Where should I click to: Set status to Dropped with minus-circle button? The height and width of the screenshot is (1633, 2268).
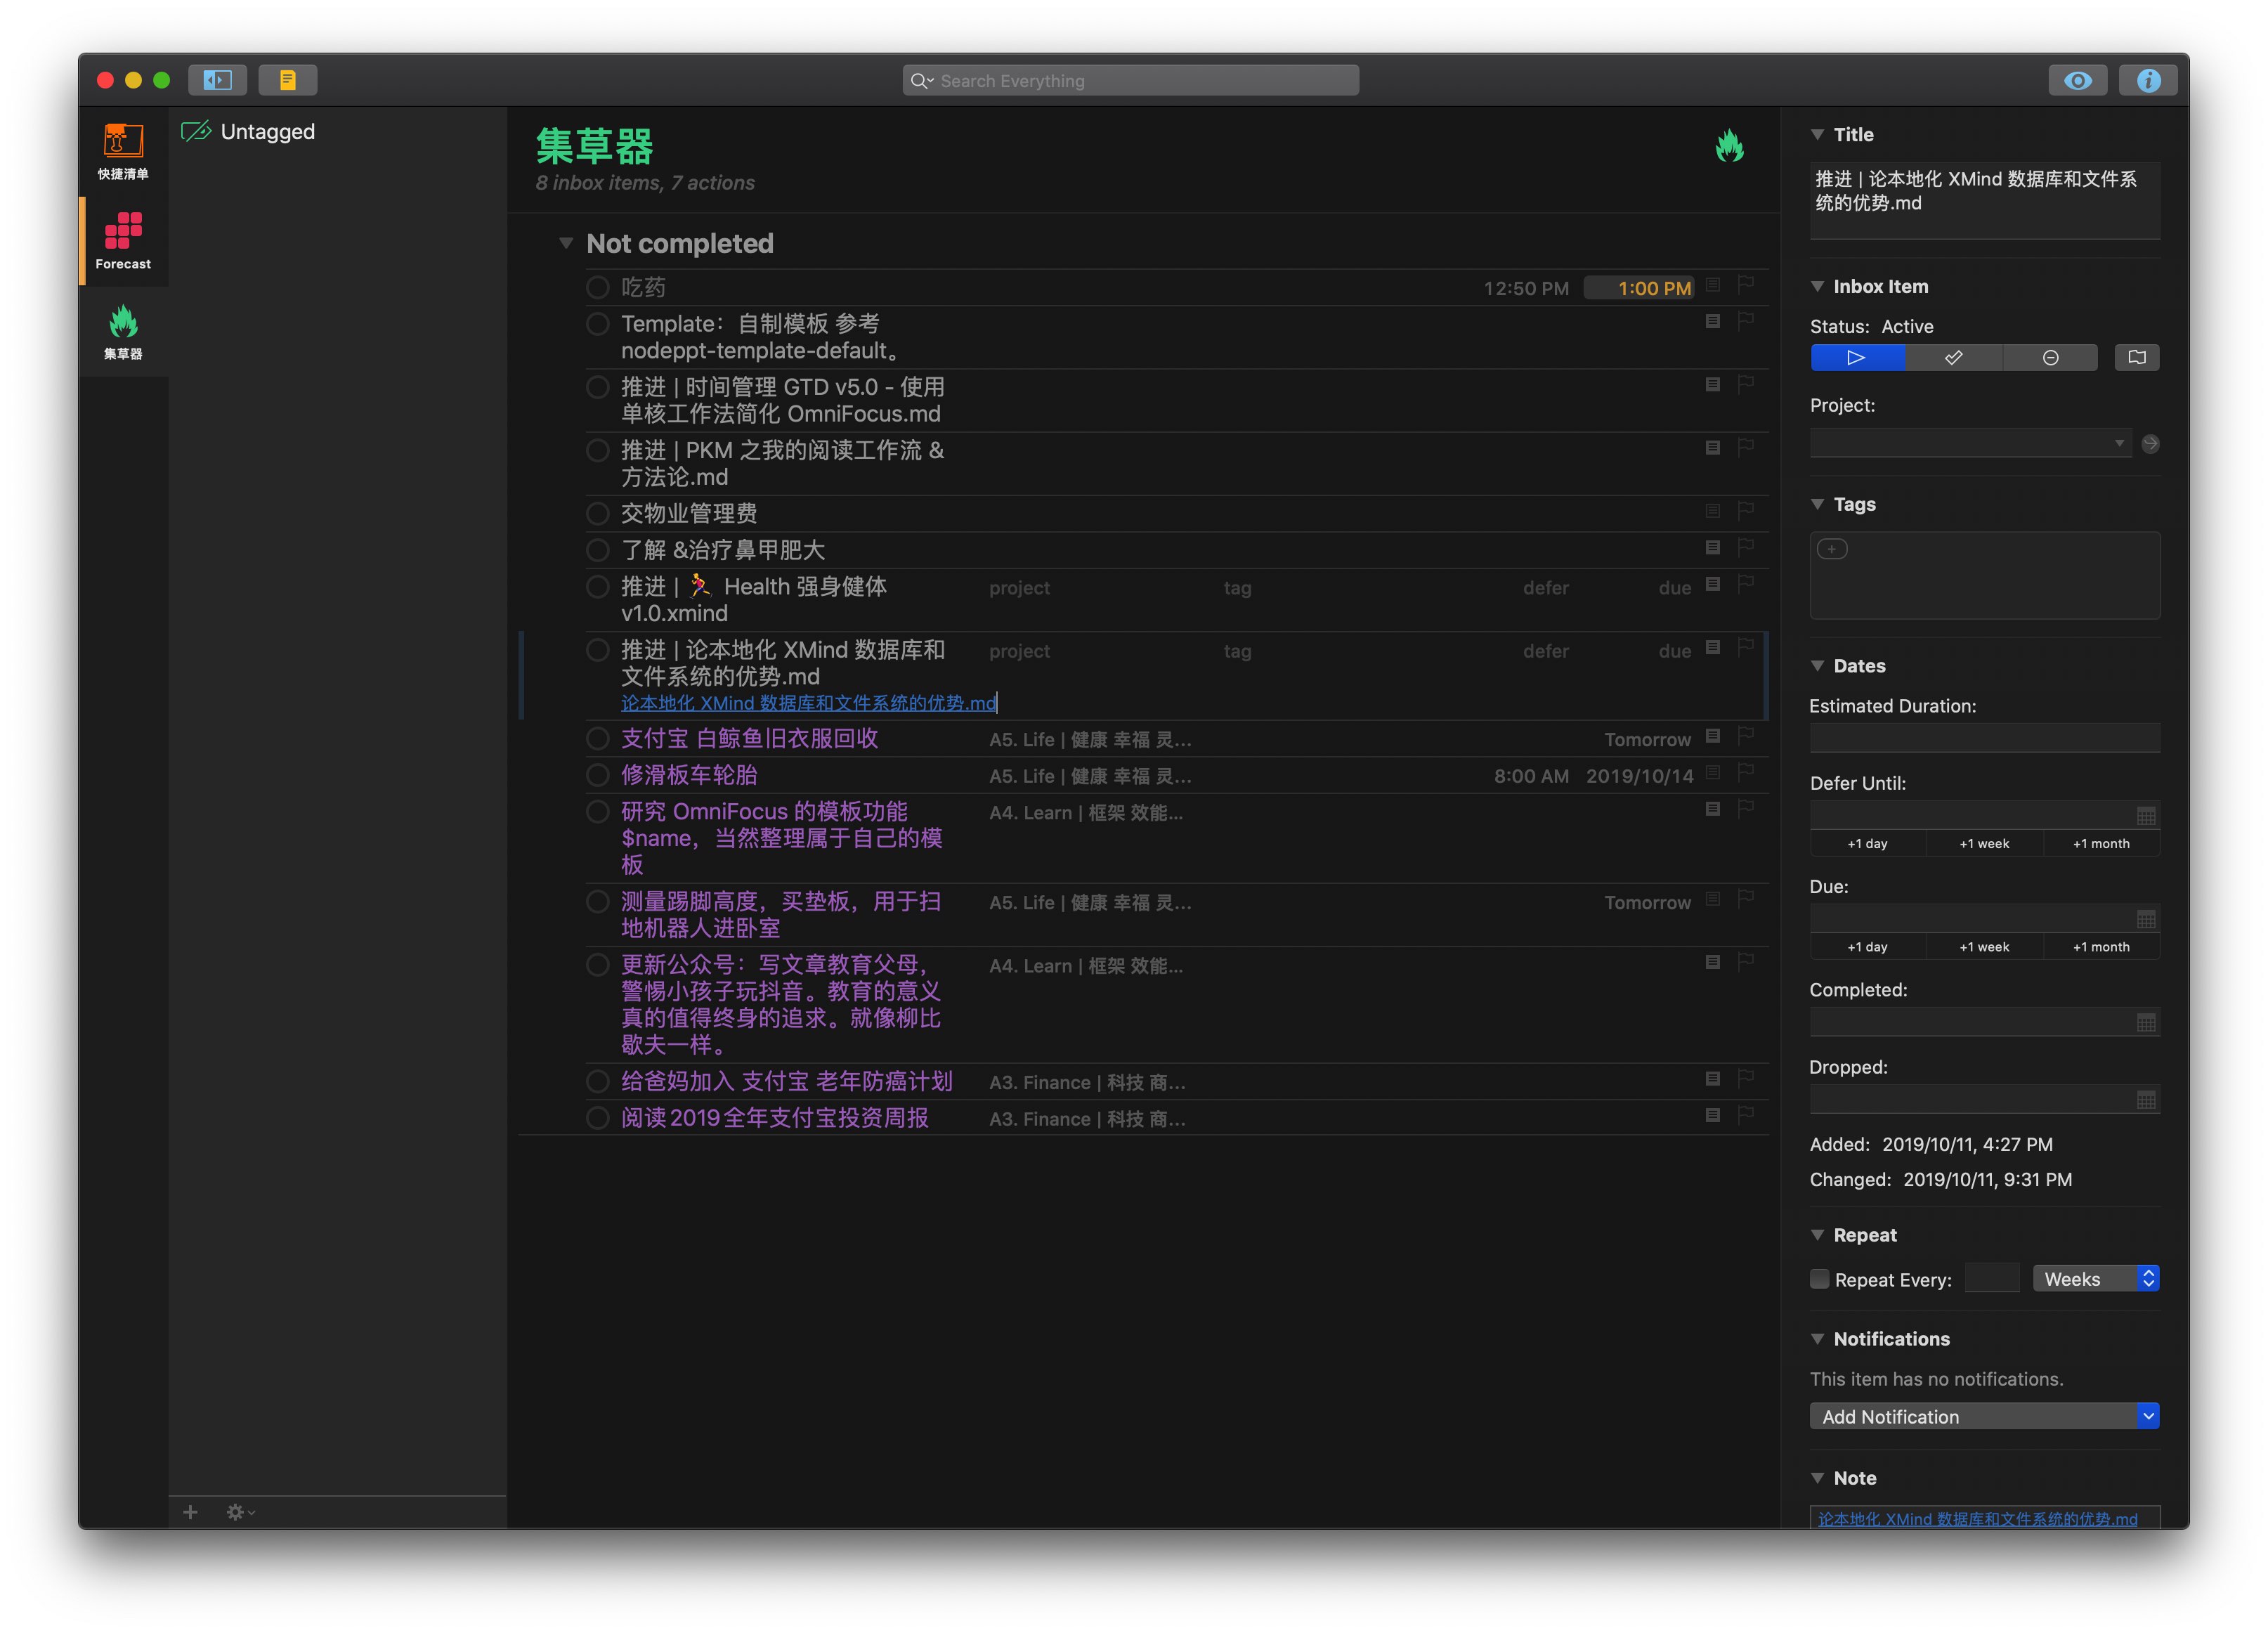pos(2050,358)
